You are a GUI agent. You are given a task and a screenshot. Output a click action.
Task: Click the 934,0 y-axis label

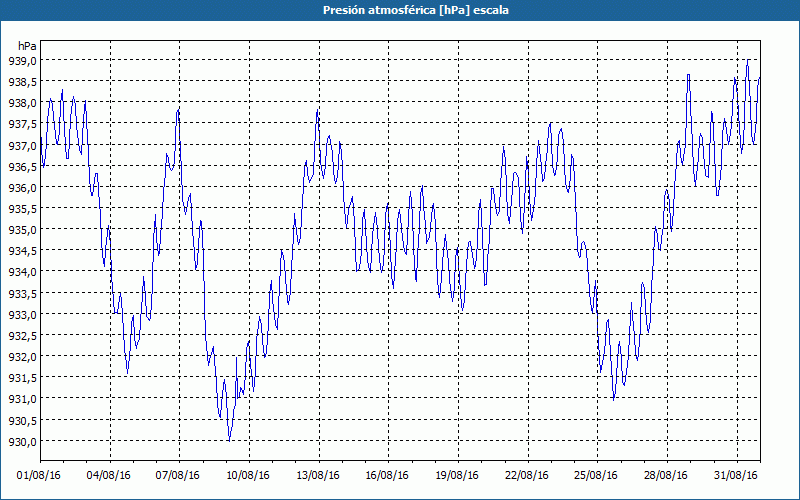pos(22,272)
